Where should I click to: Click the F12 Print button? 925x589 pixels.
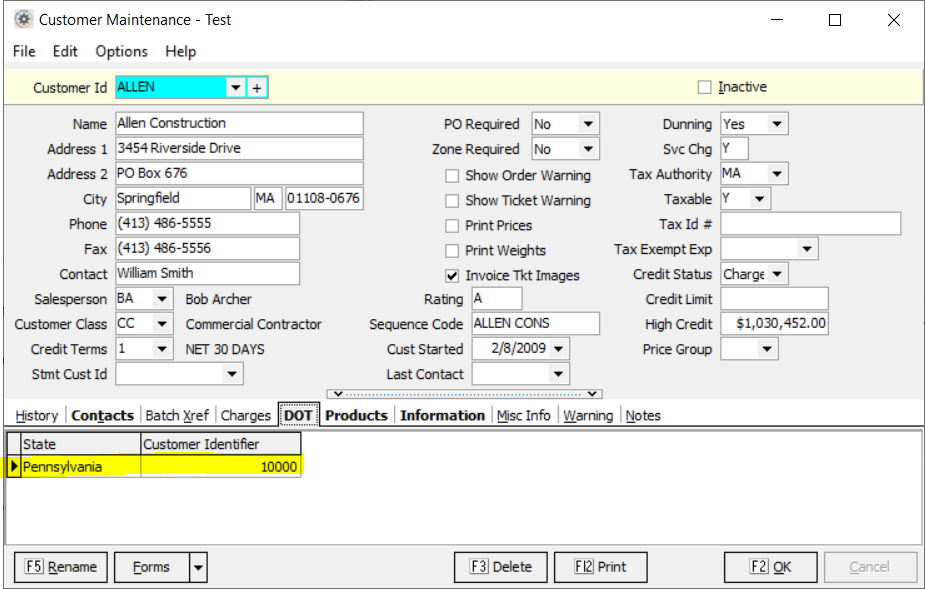[x=600, y=567]
